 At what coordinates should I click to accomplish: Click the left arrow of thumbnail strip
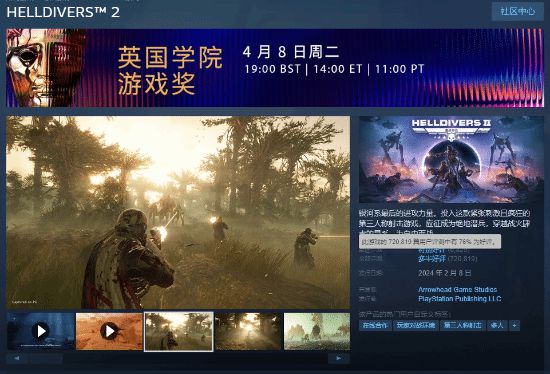pyautogui.click(x=17, y=358)
